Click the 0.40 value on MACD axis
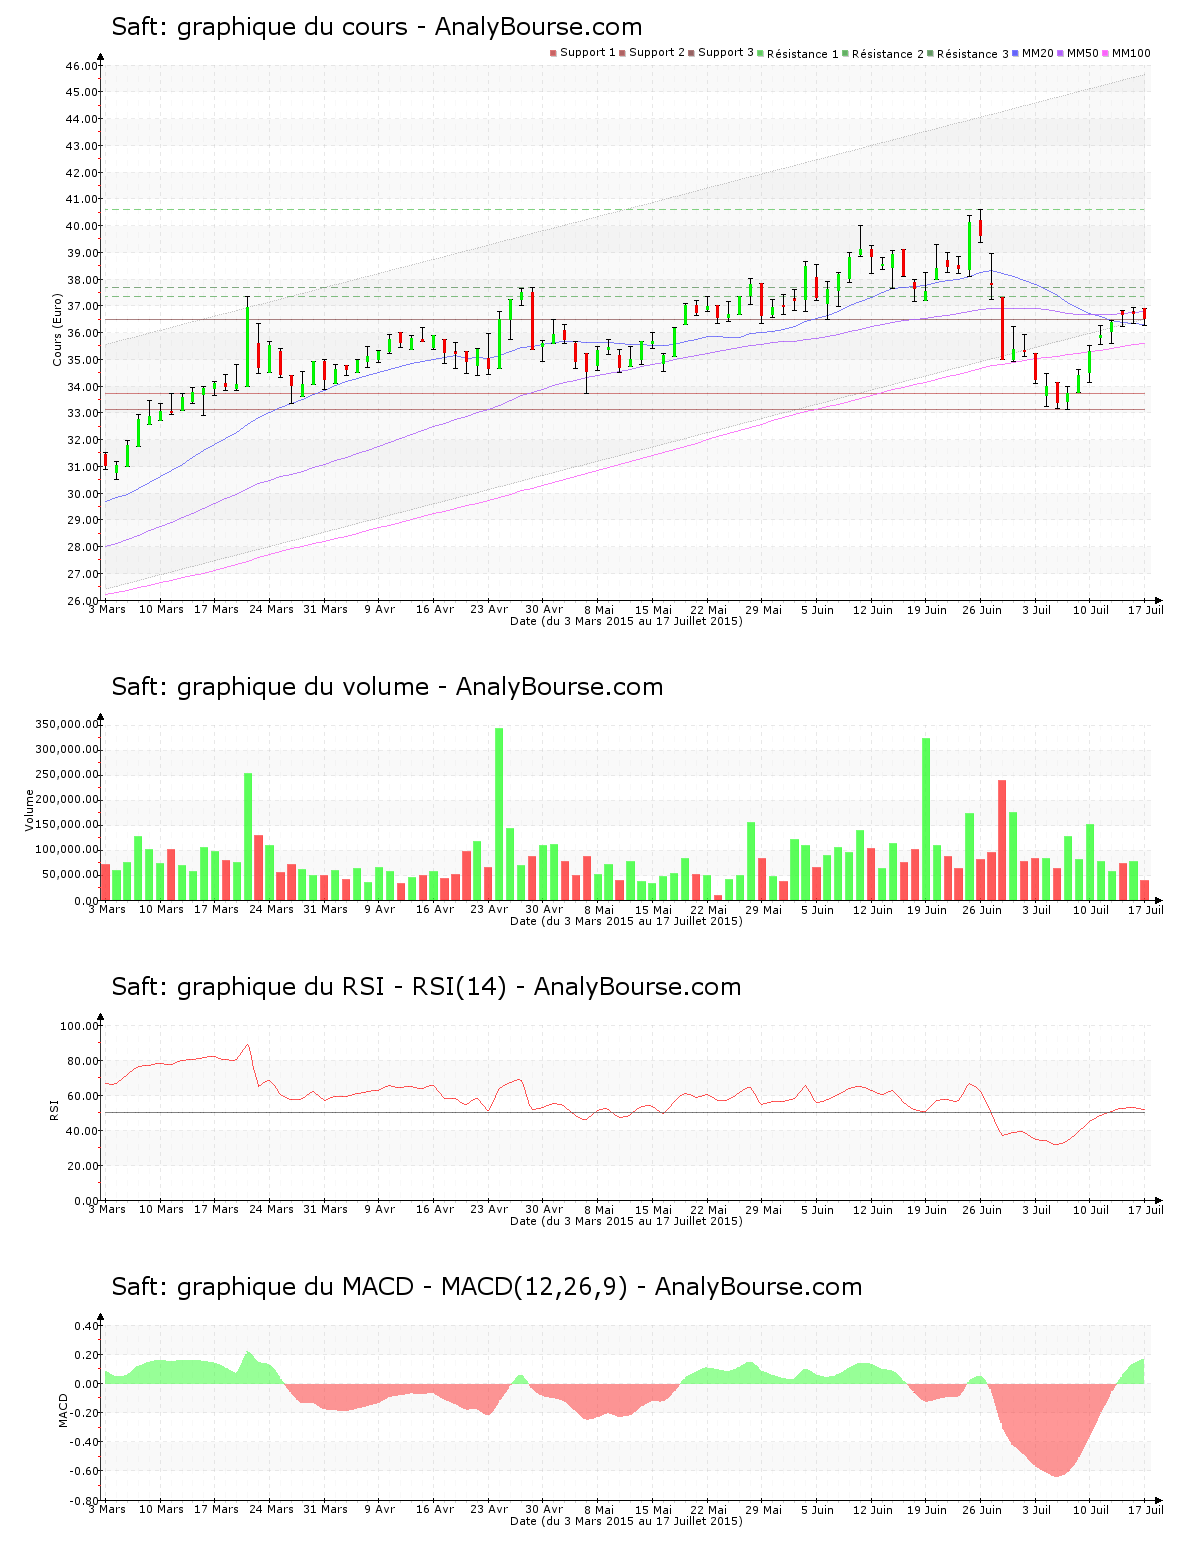Screen dimensions: 1200x1550 click(x=87, y=1326)
